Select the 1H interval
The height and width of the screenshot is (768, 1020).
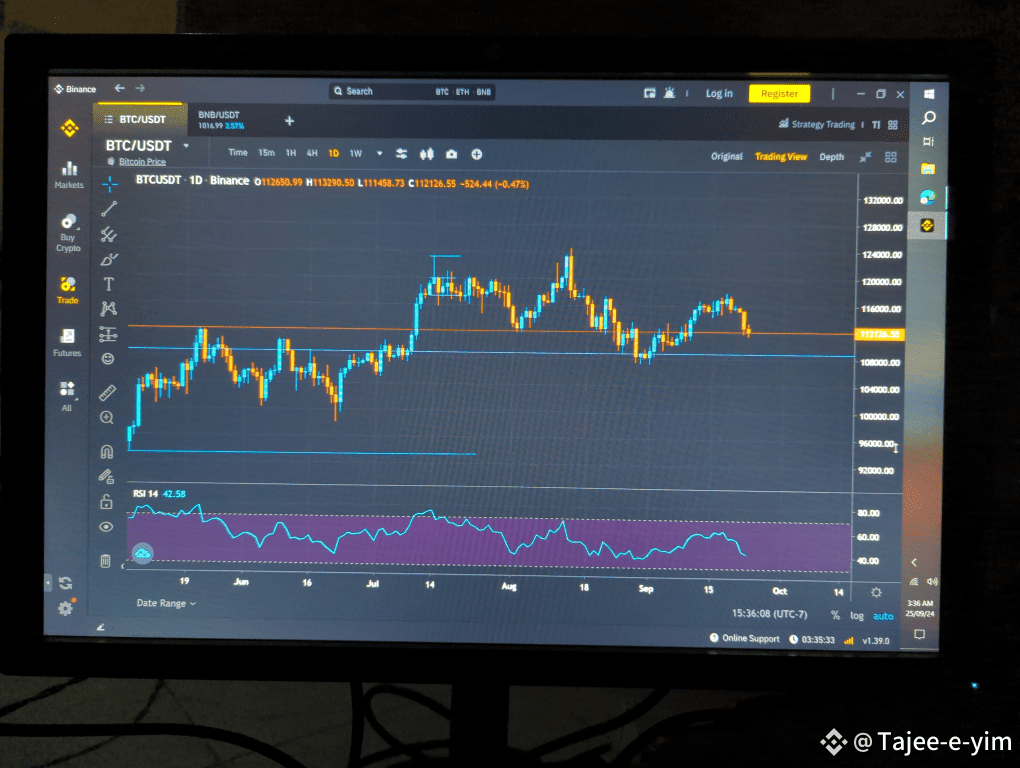pyautogui.click(x=291, y=153)
